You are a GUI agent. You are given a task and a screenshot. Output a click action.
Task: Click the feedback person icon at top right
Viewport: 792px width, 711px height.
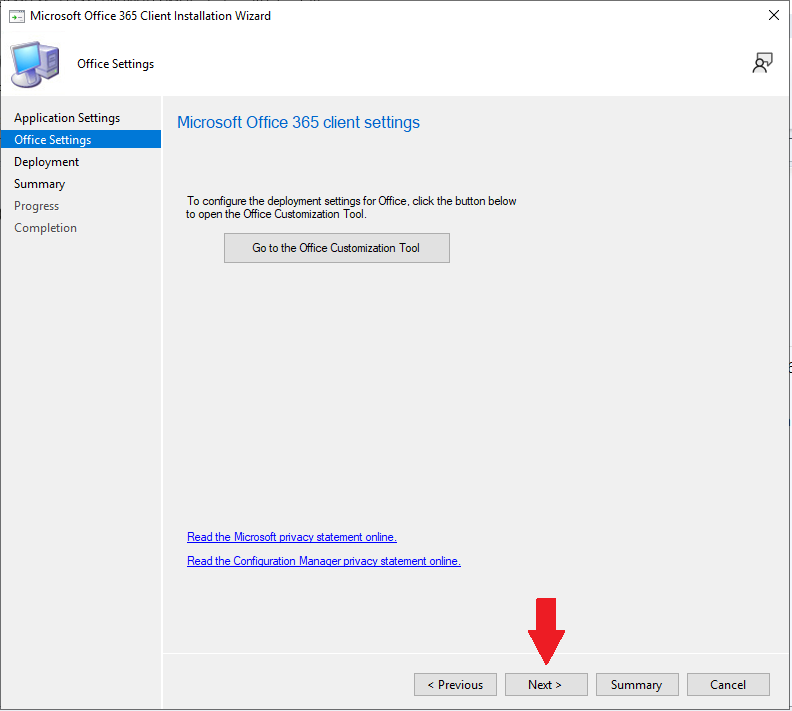tap(762, 63)
